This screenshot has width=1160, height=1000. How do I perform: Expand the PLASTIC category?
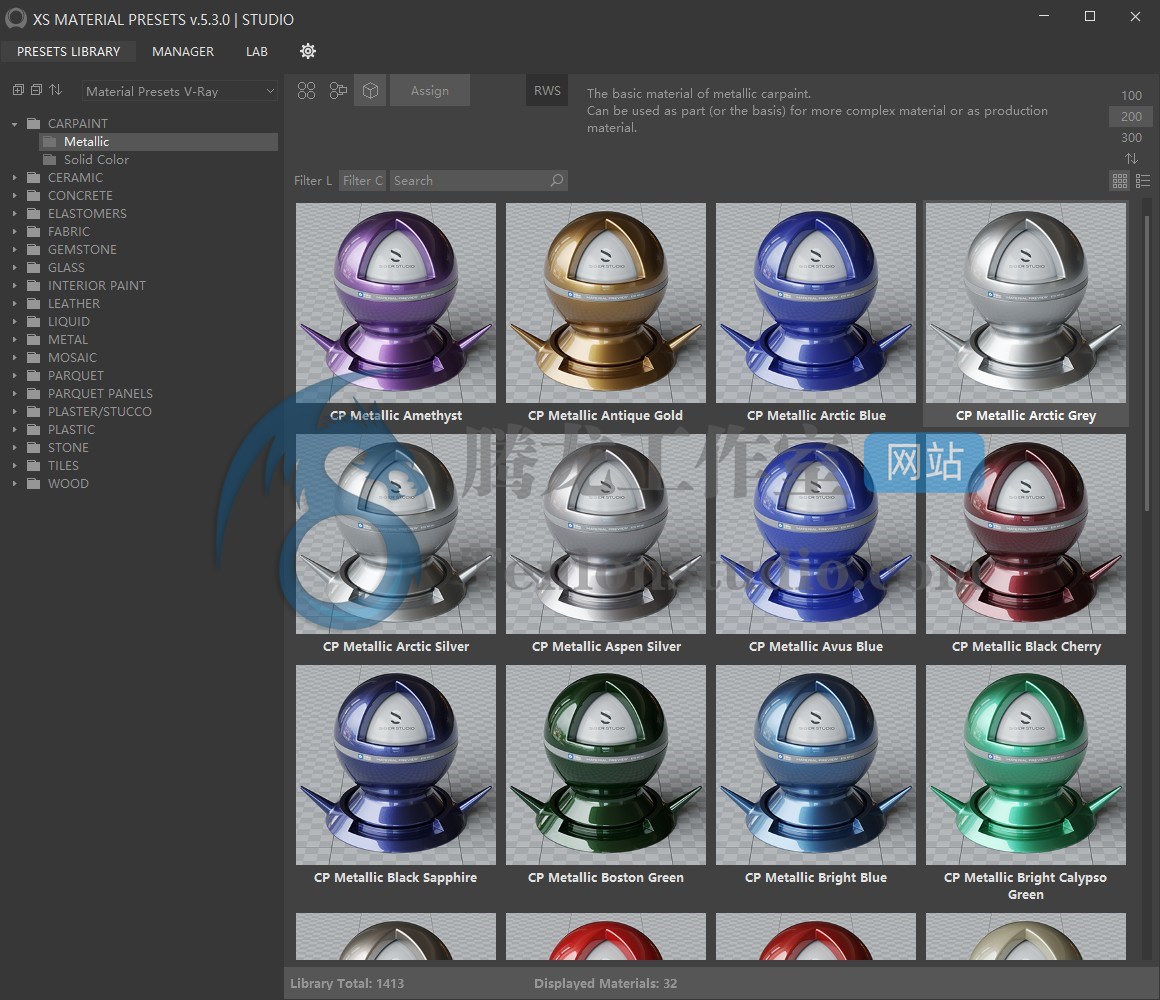[x=14, y=430]
